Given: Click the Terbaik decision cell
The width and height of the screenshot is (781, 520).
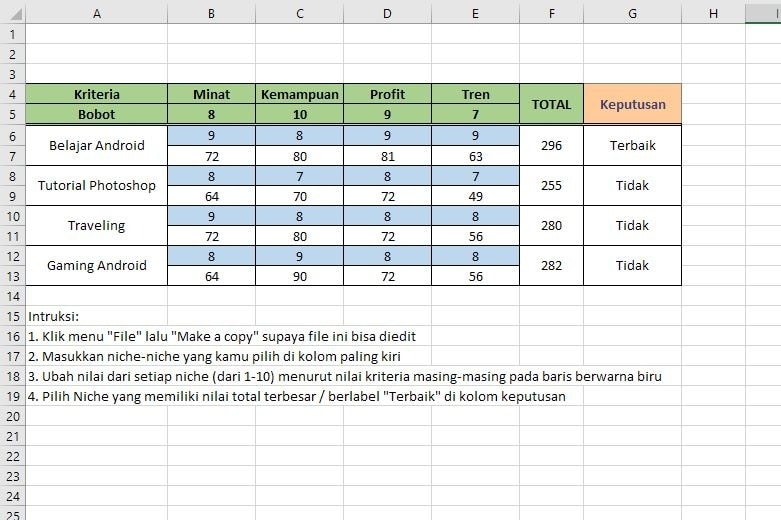Looking at the screenshot, I should click(633, 145).
